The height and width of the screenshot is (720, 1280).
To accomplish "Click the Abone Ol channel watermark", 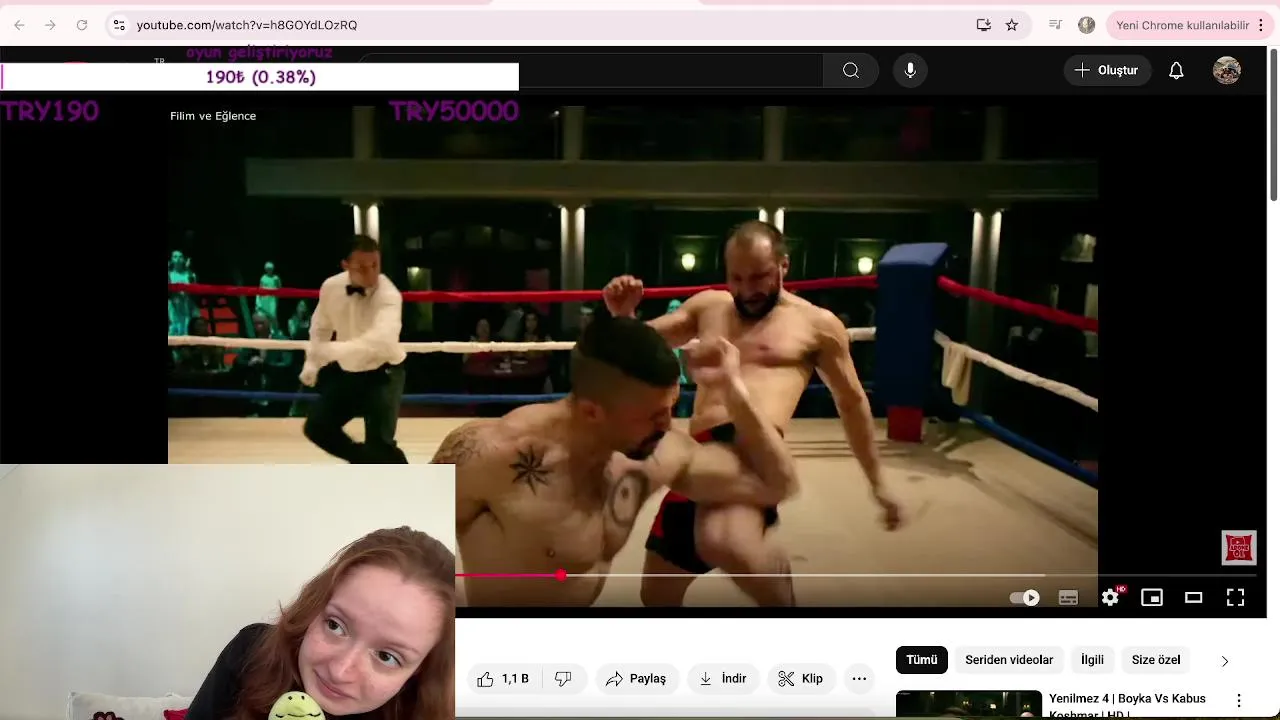I will [x=1239, y=548].
